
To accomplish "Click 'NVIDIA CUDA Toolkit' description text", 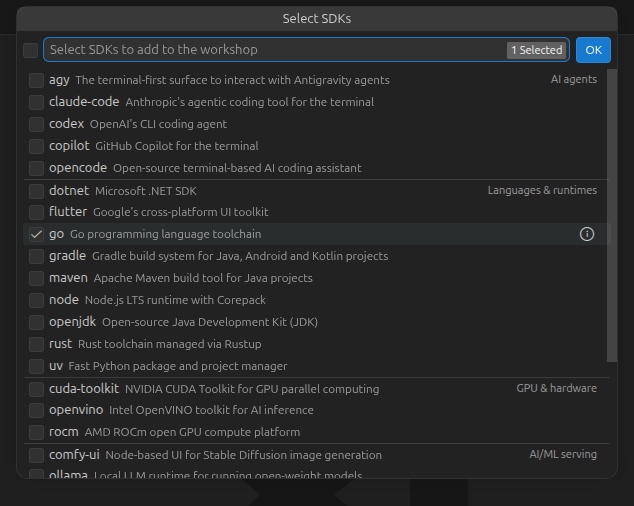I will click(x=252, y=389).
